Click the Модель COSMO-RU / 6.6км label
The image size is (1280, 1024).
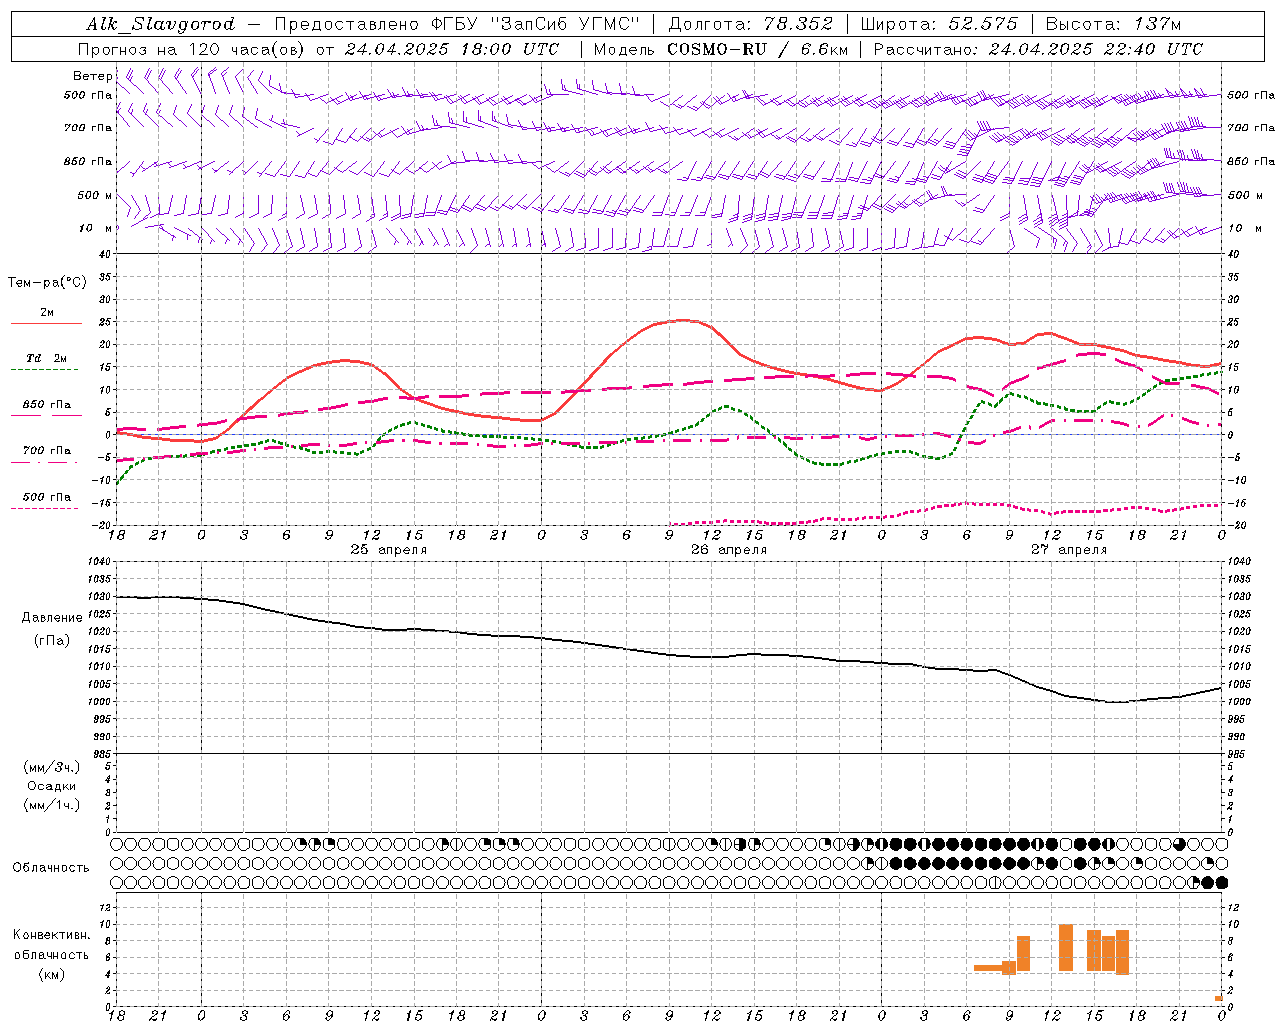(721, 49)
